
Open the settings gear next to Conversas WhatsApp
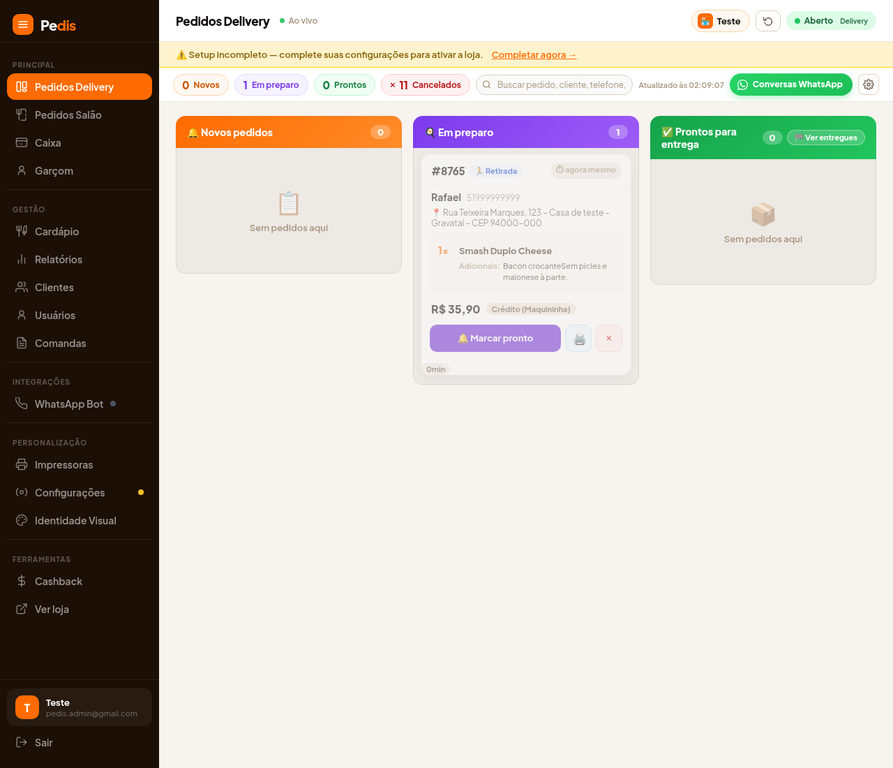[868, 84]
